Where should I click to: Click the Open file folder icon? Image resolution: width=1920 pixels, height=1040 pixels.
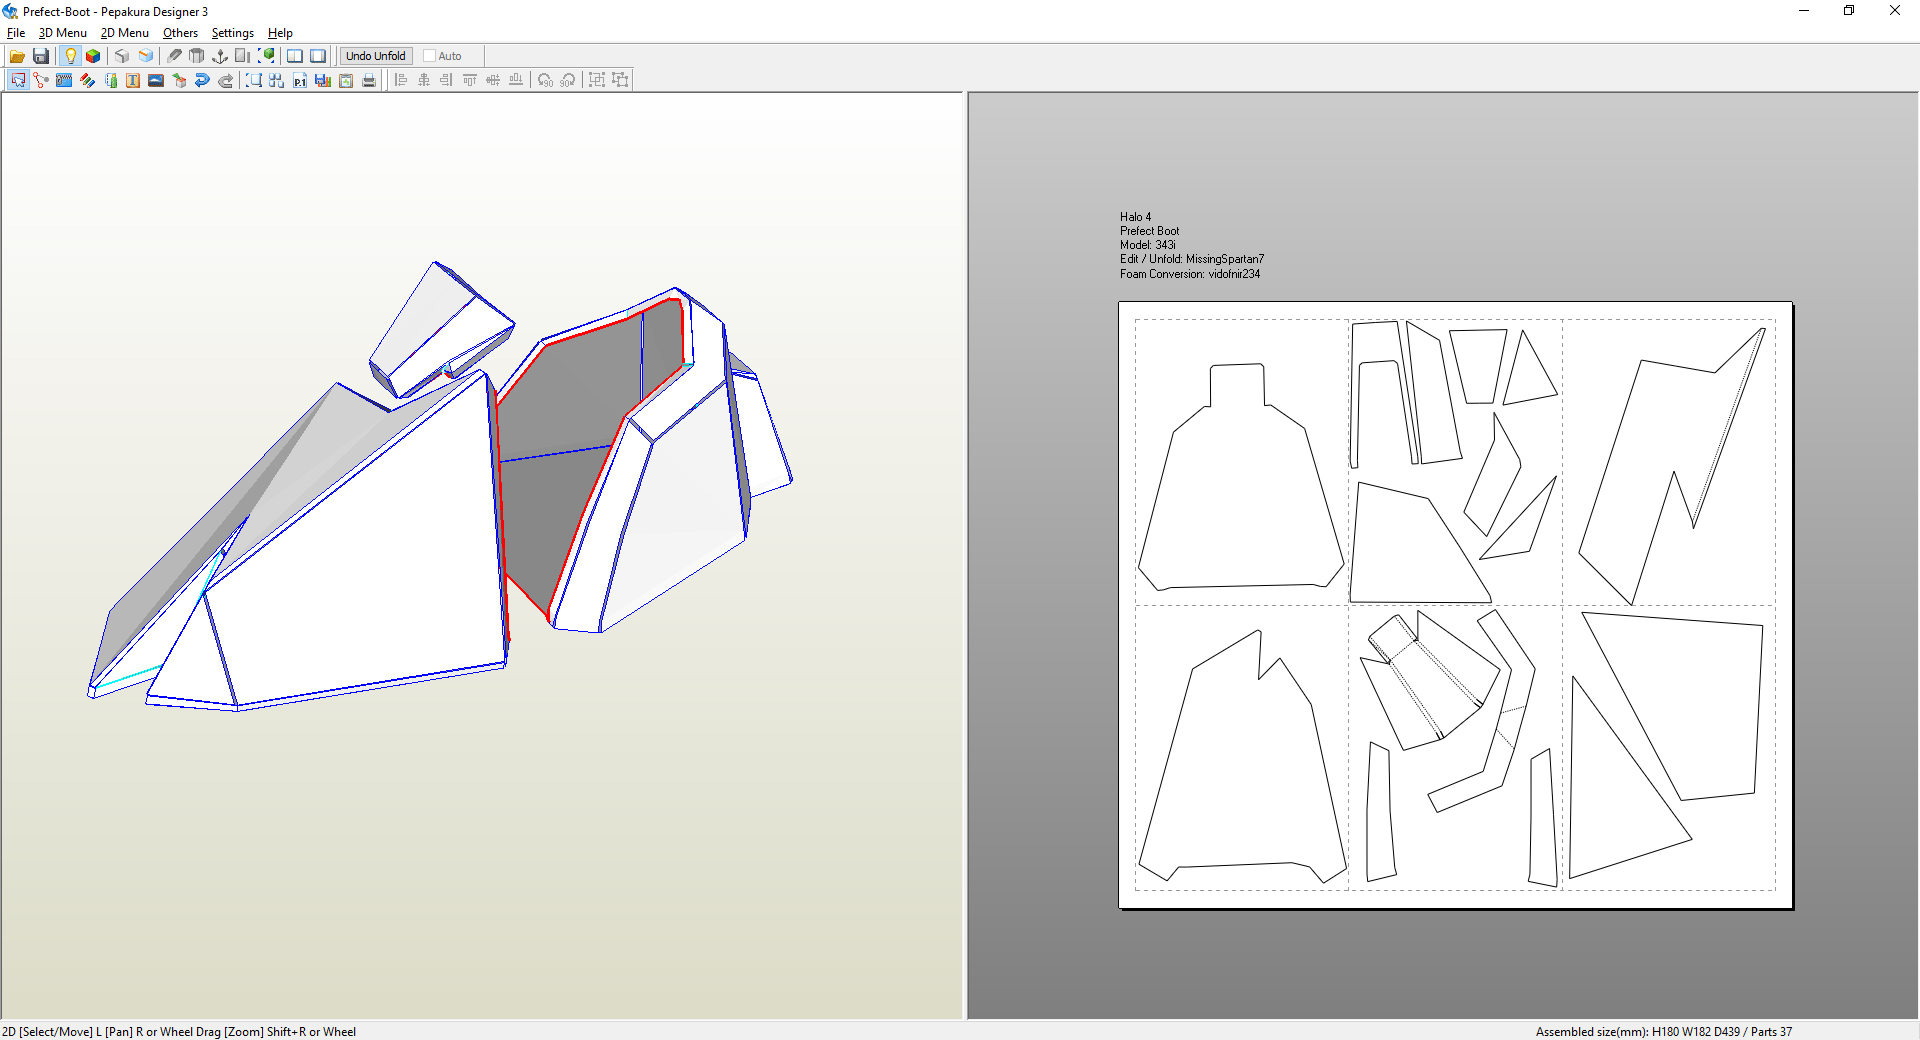pos(17,56)
